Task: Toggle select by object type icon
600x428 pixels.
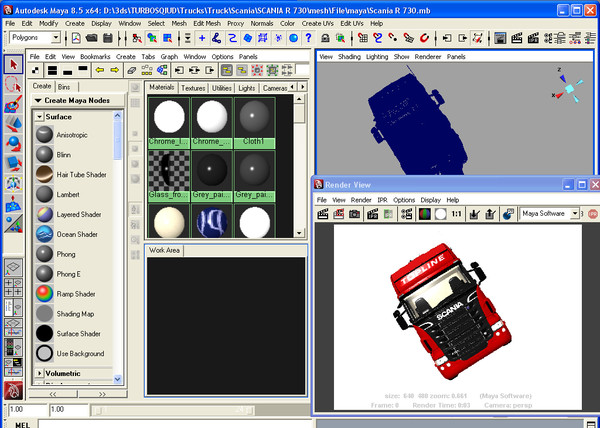Action: [152, 38]
